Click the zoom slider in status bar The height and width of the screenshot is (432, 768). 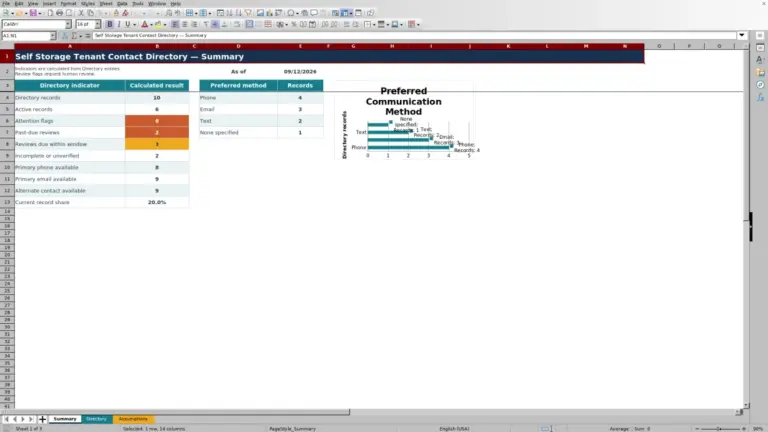pos(720,429)
